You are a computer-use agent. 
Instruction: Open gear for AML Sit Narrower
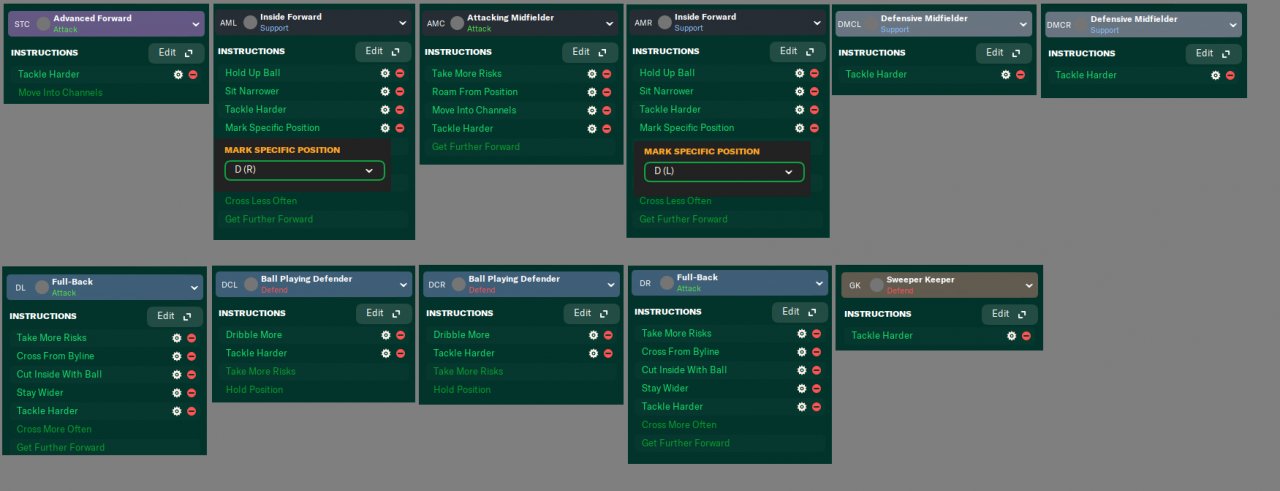tap(385, 91)
